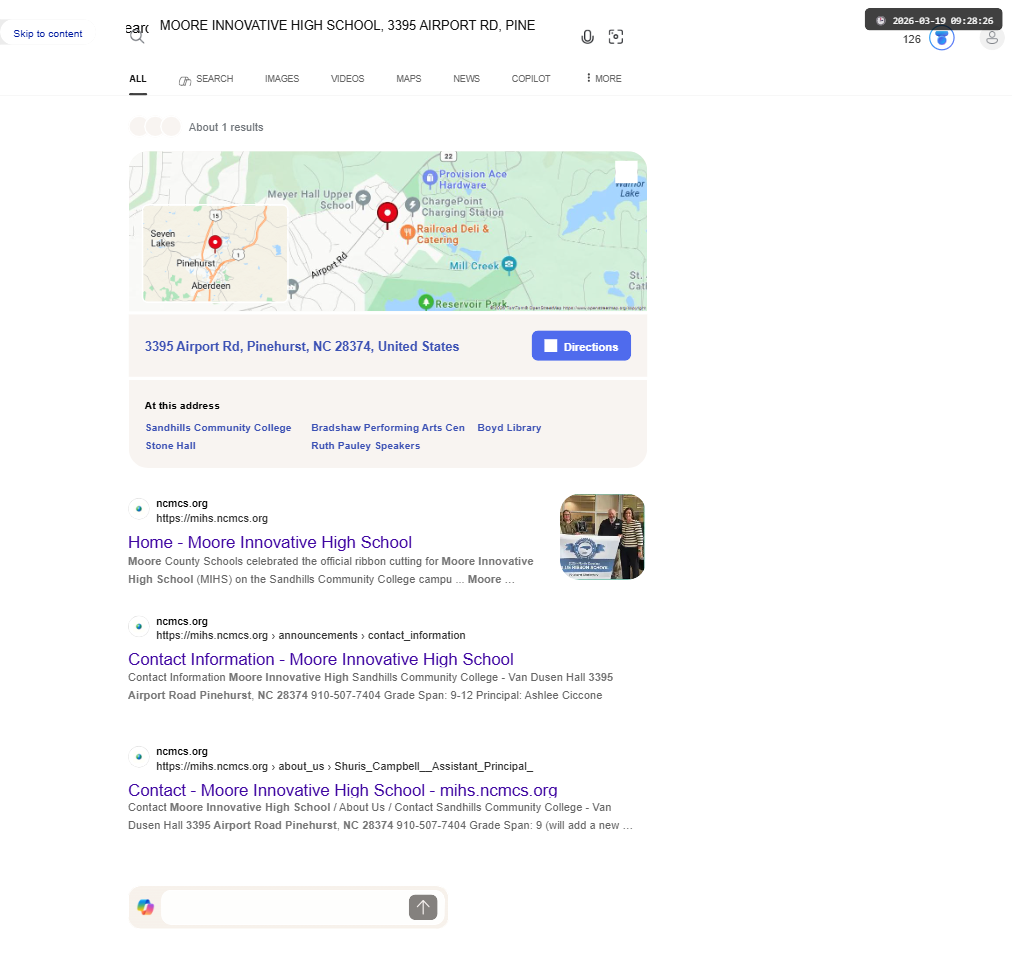The height and width of the screenshot is (968, 1012).
Task: Click the Directions button
Action: click(x=581, y=346)
